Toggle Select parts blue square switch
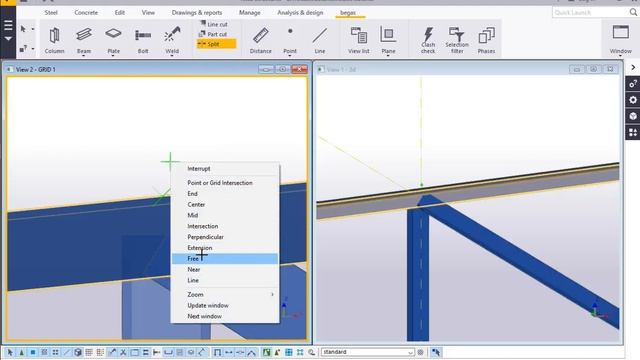640x360 pixels. [x=33, y=352]
